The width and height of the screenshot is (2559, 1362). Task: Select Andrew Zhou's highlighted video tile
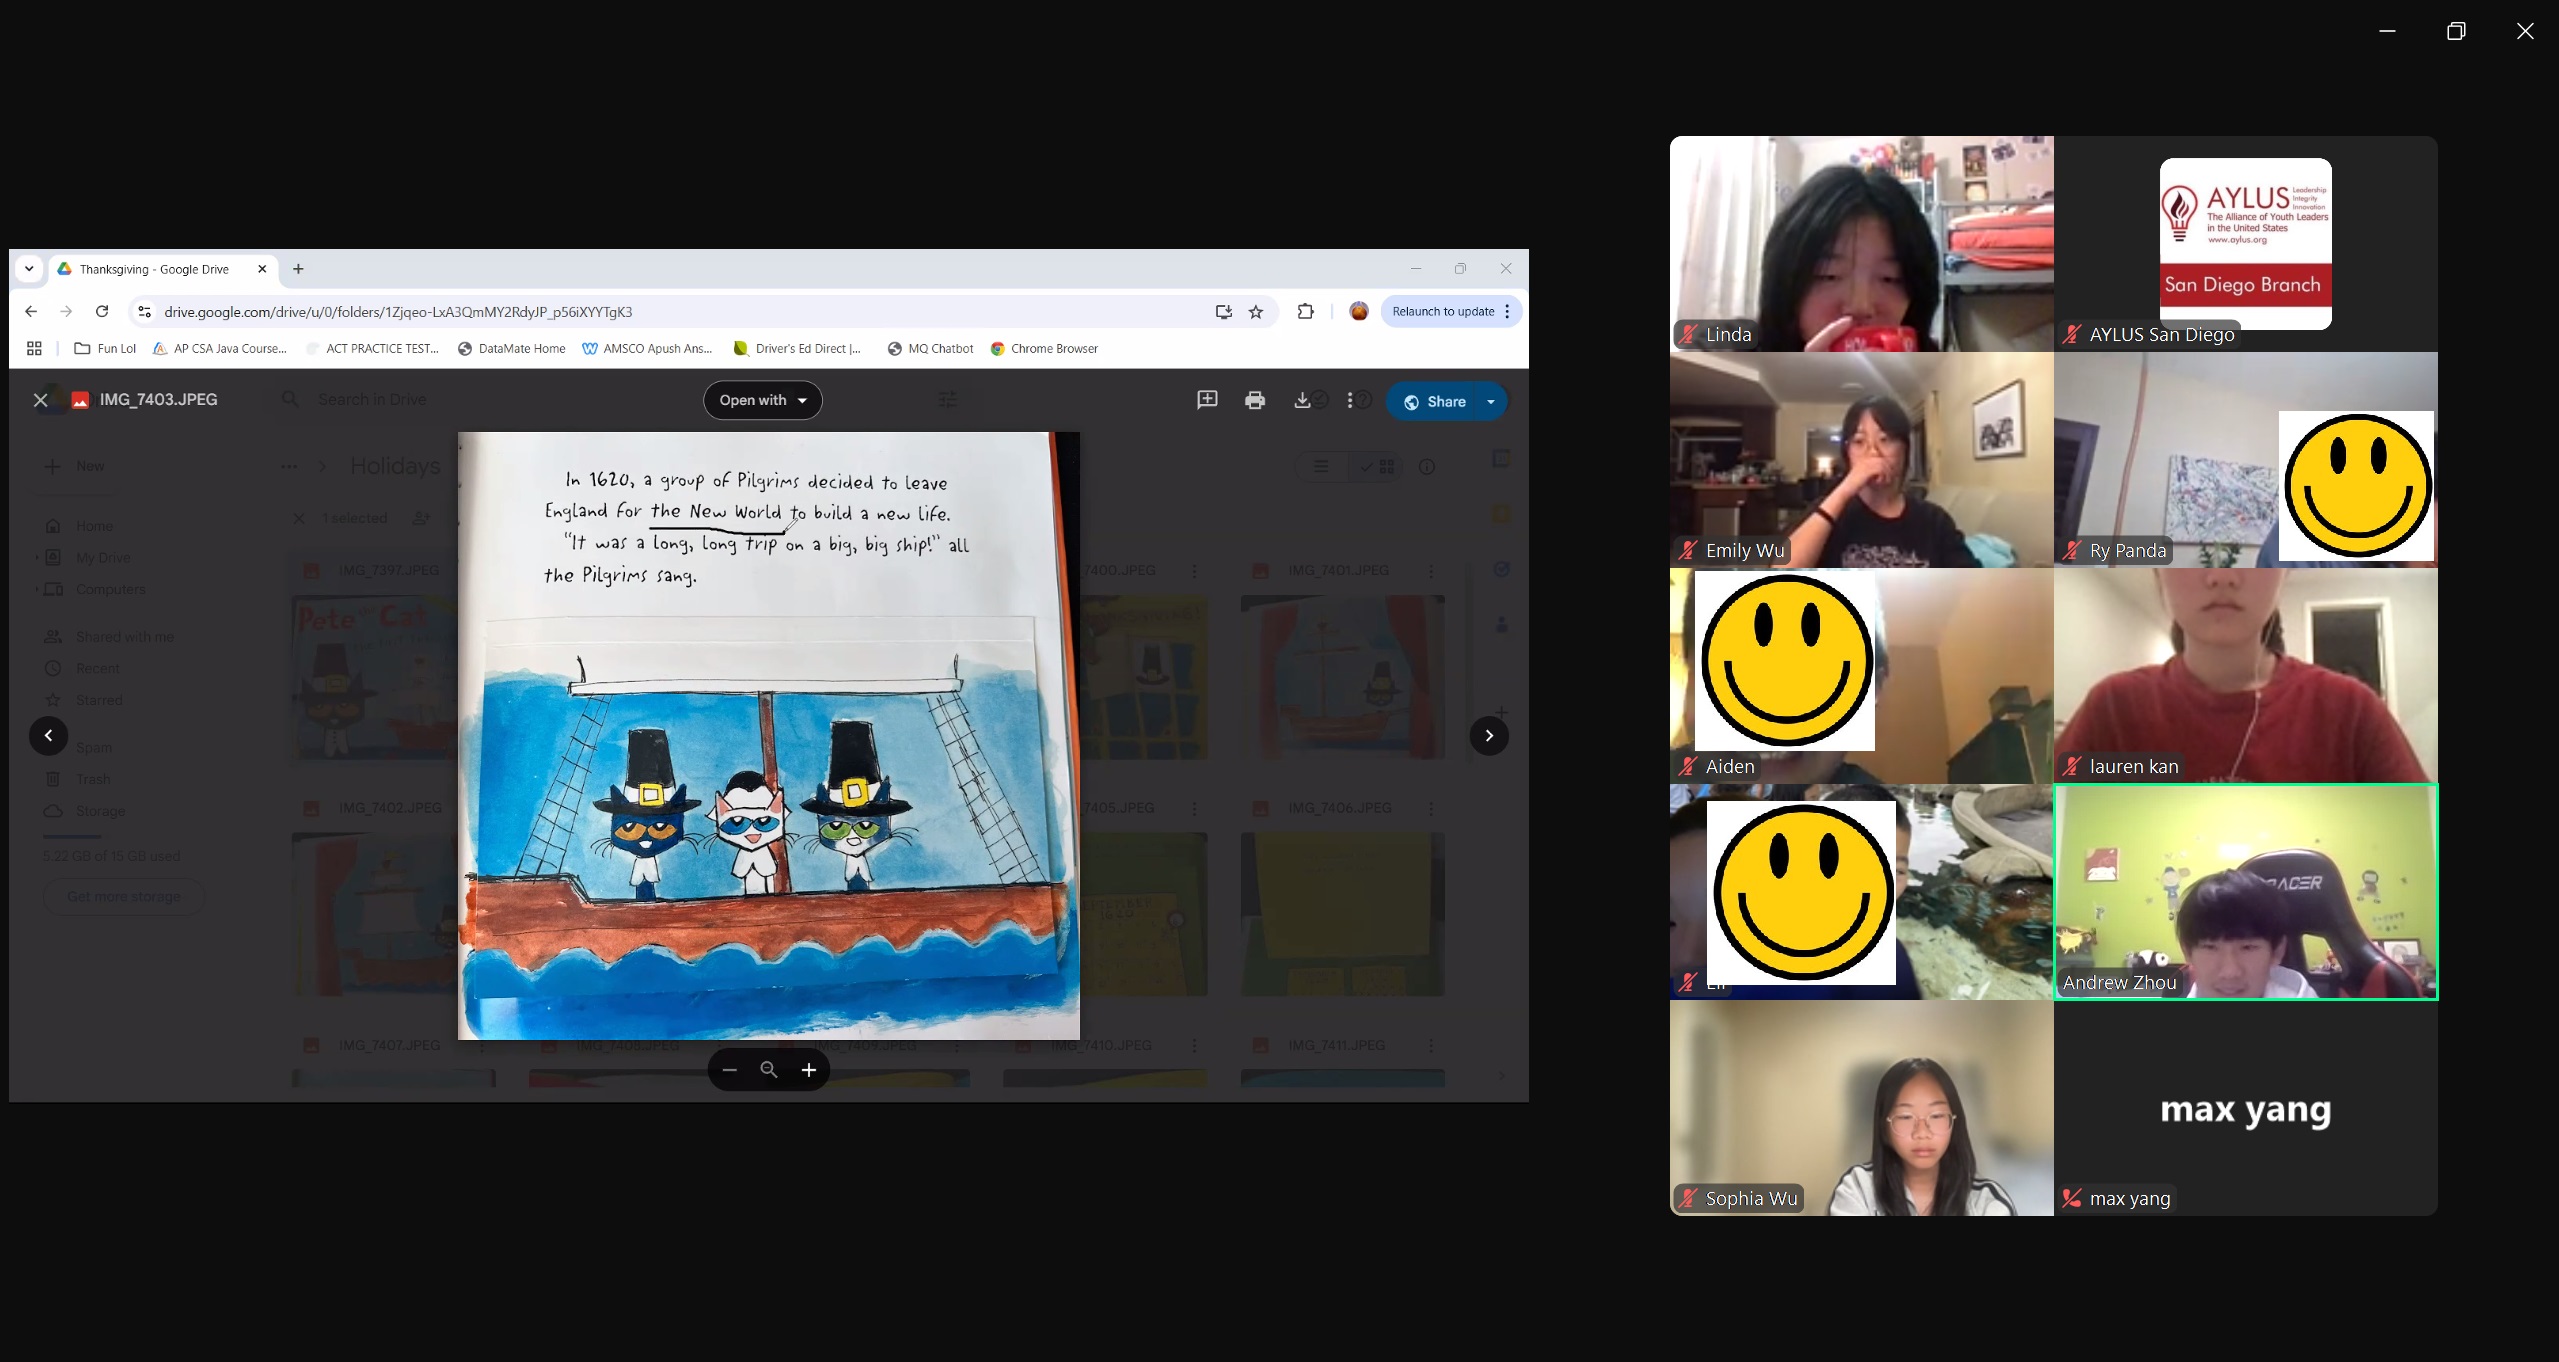coord(2245,891)
